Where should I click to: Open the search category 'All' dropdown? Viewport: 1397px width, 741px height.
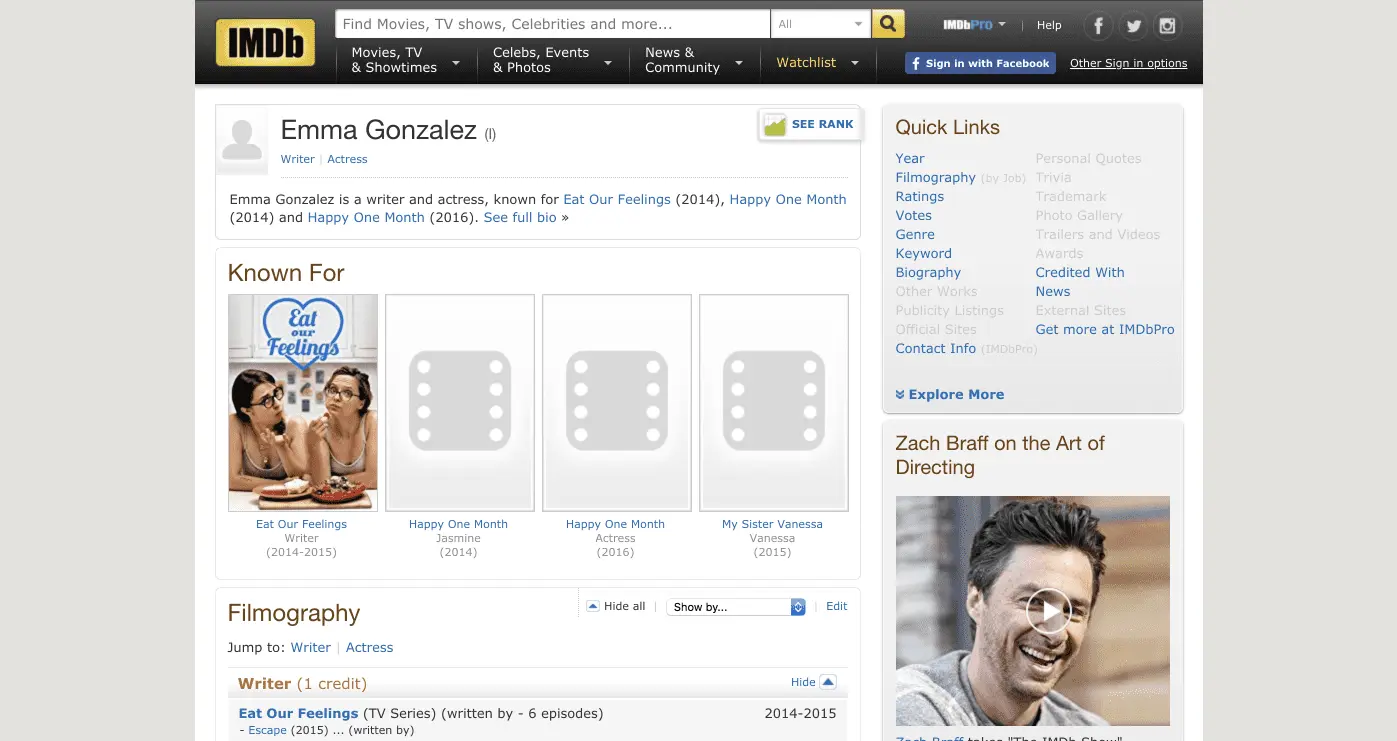click(x=820, y=24)
